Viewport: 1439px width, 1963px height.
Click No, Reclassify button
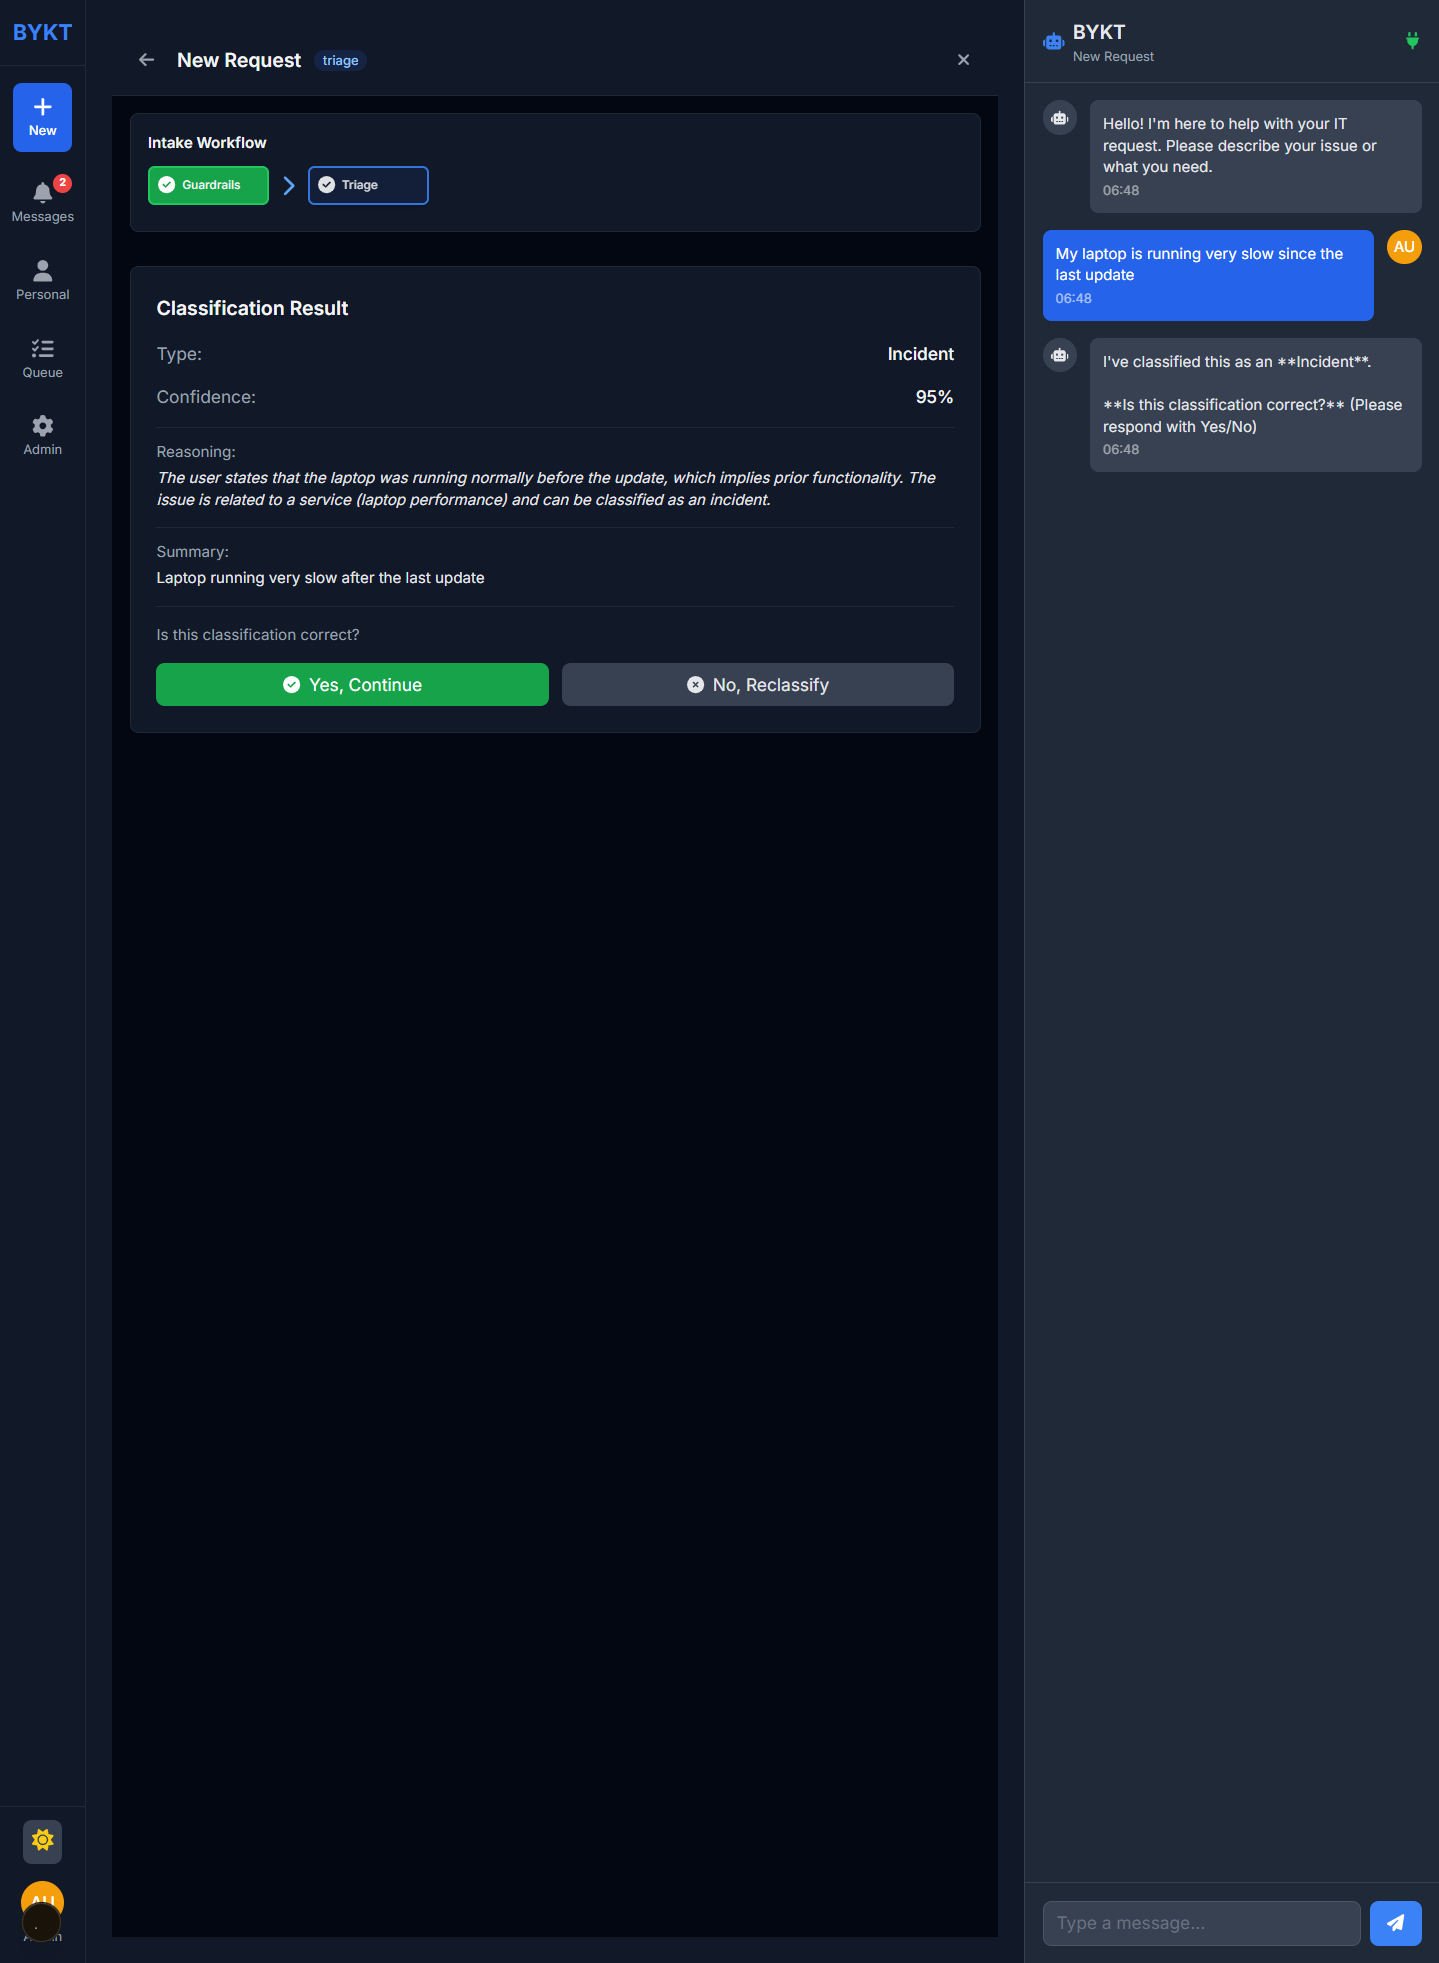(758, 685)
